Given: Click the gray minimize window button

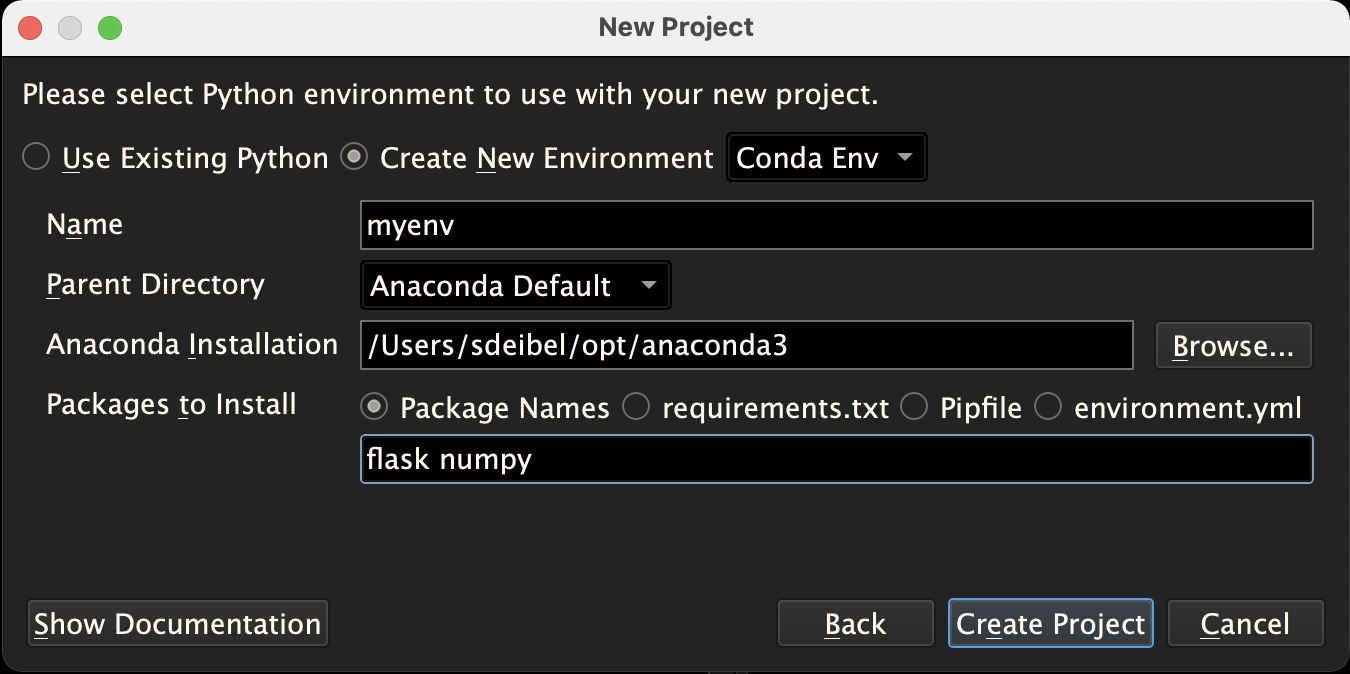Looking at the screenshot, I should pos(70,28).
